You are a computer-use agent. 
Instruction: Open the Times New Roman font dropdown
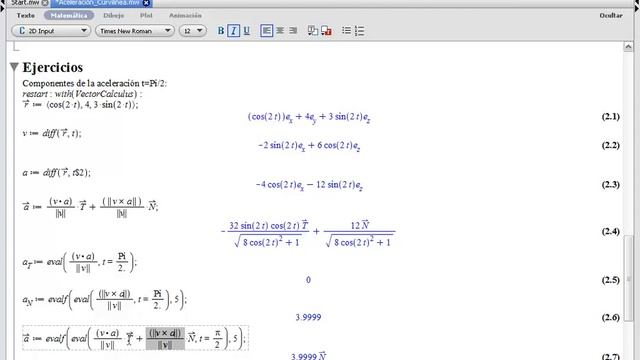(135, 31)
